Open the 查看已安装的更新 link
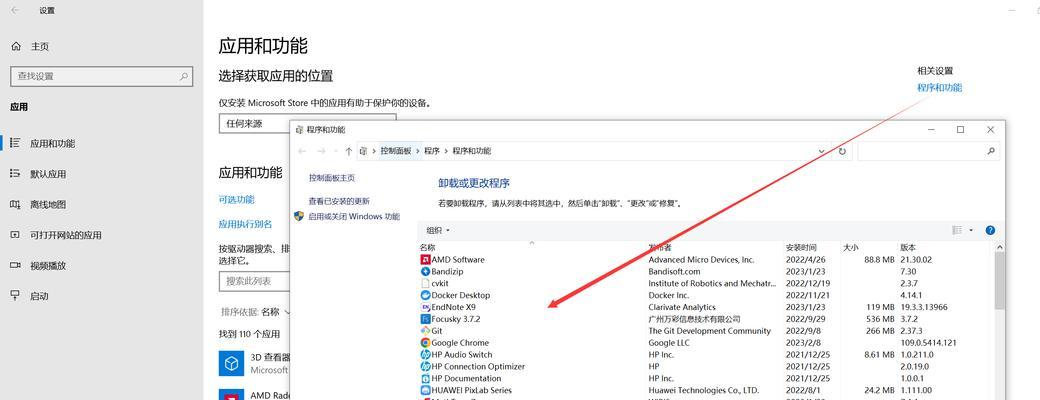The width and height of the screenshot is (1040, 400). coord(339,201)
